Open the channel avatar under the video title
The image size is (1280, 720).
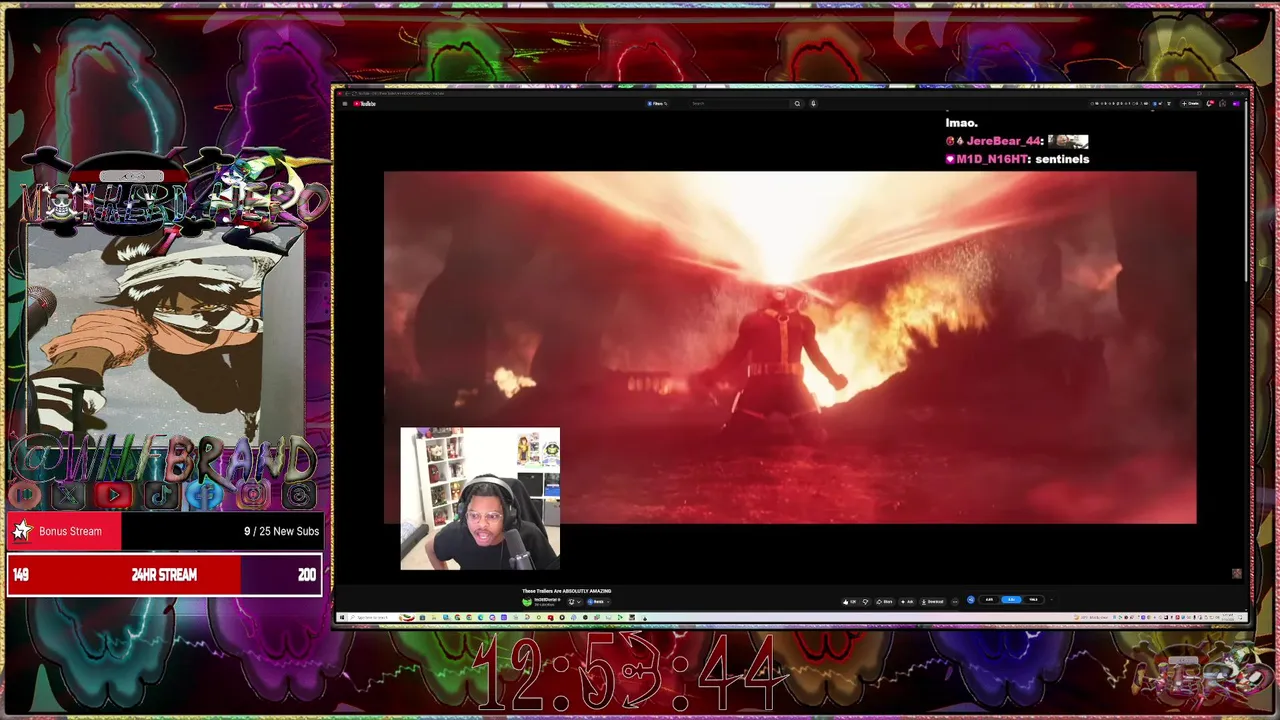coord(527,602)
